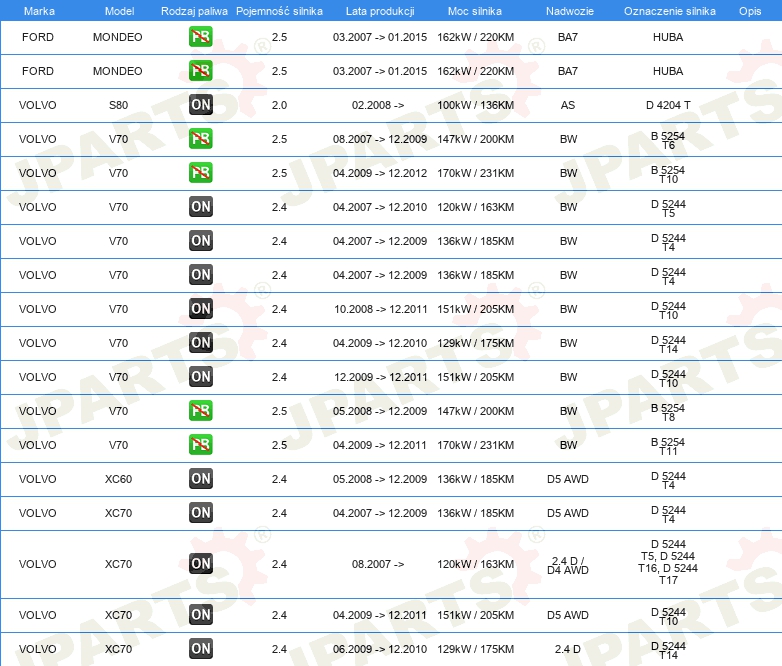Click 129kW / 175KM in the XC70 row
The height and width of the screenshot is (666, 782).
tap(475, 649)
